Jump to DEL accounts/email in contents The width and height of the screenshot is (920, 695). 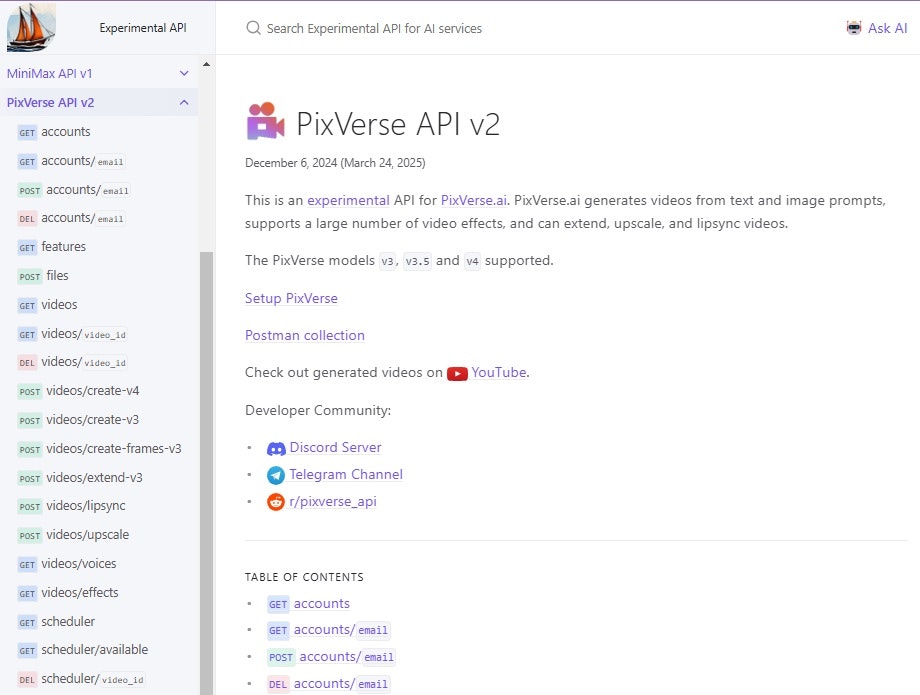(328, 684)
